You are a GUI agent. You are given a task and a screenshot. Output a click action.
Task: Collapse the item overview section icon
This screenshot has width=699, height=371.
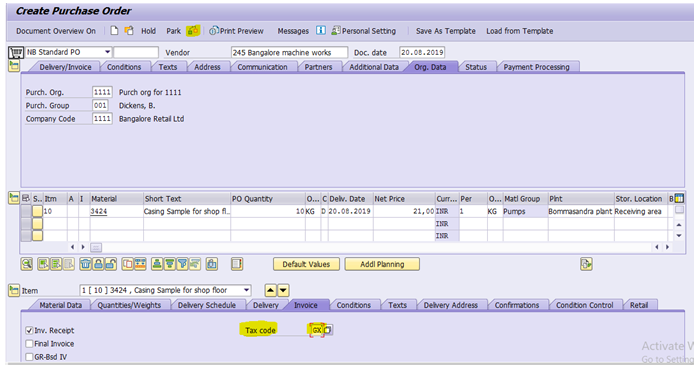pos(14,198)
